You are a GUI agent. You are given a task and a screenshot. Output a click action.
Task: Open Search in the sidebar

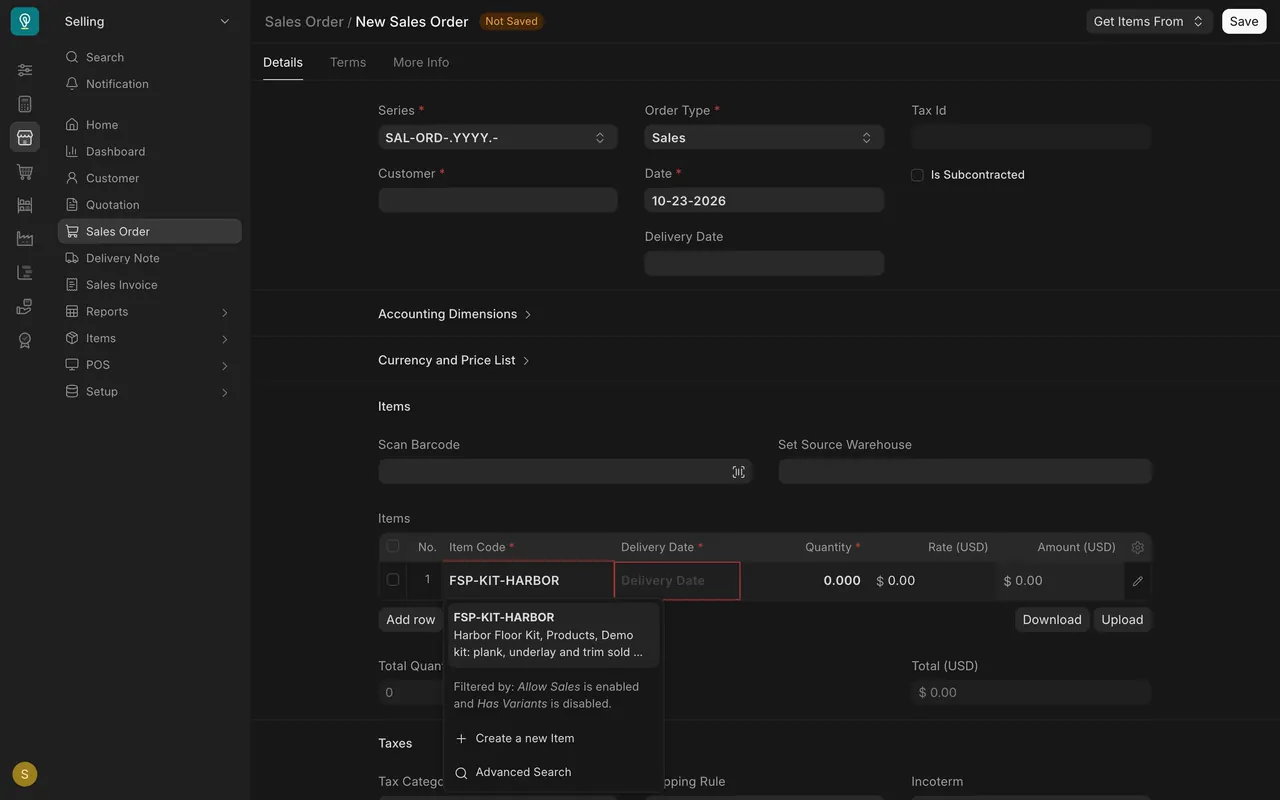[x=150, y=57]
